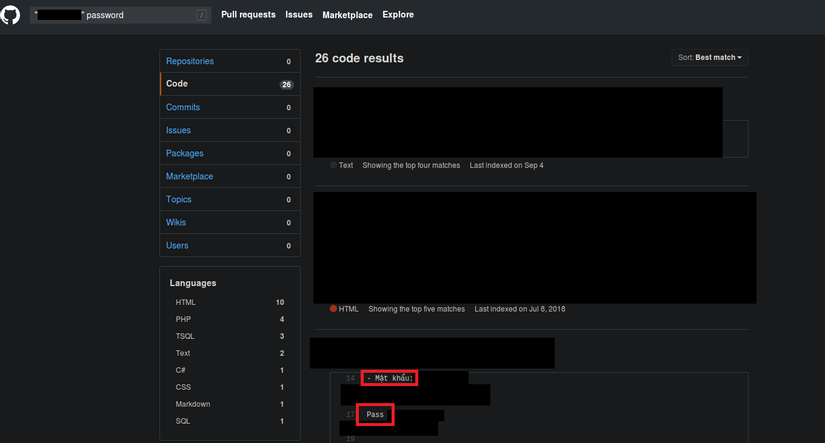Viewport: 825px width, 443px height.
Task: Click the 10 count beside HTML
Action: [x=280, y=303]
